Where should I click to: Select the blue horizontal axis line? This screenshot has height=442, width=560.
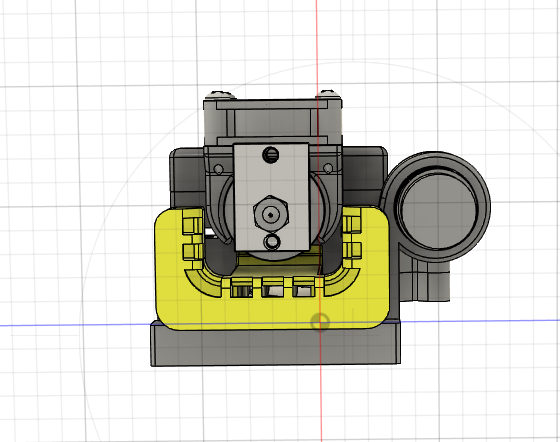point(280,323)
